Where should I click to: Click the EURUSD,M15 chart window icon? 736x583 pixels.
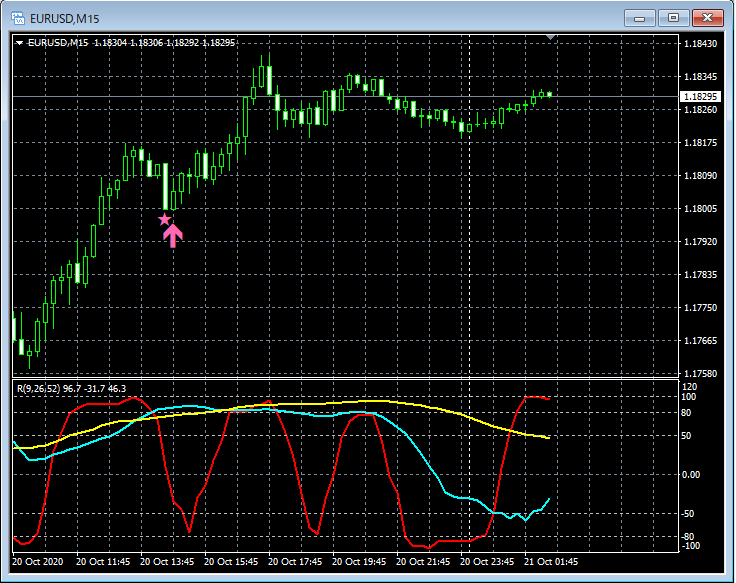pos(18,18)
